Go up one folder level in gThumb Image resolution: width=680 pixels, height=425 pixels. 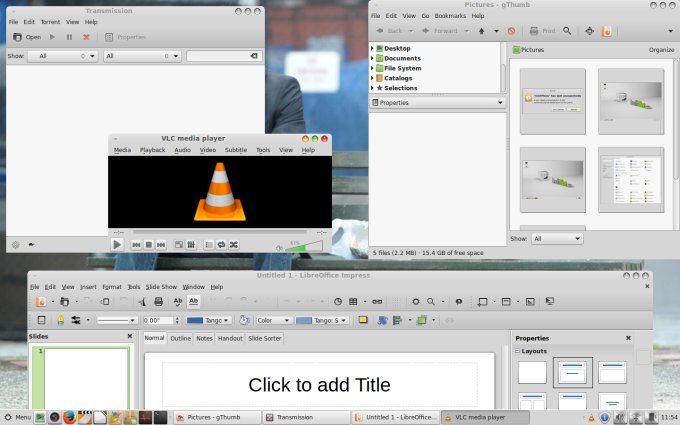(x=481, y=31)
